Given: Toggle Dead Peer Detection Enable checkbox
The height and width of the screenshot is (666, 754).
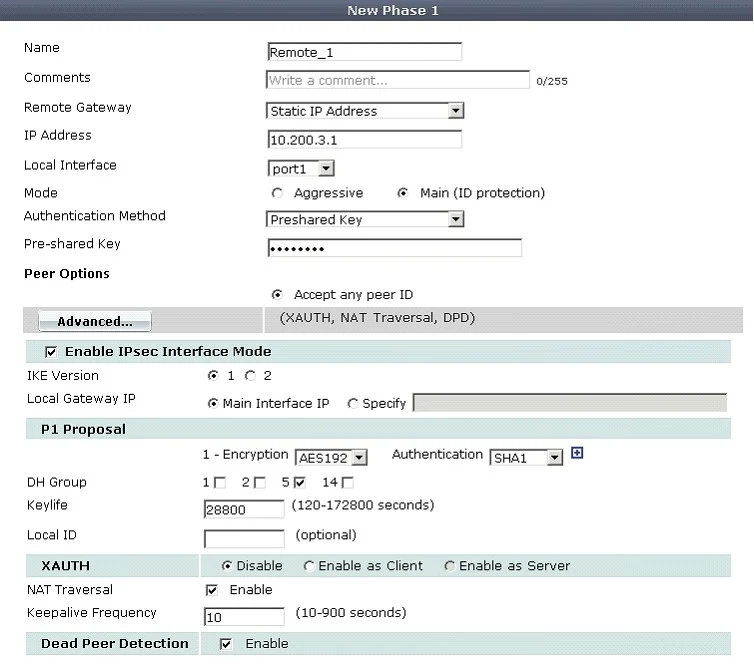Looking at the screenshot, I should tap(226, 644).
